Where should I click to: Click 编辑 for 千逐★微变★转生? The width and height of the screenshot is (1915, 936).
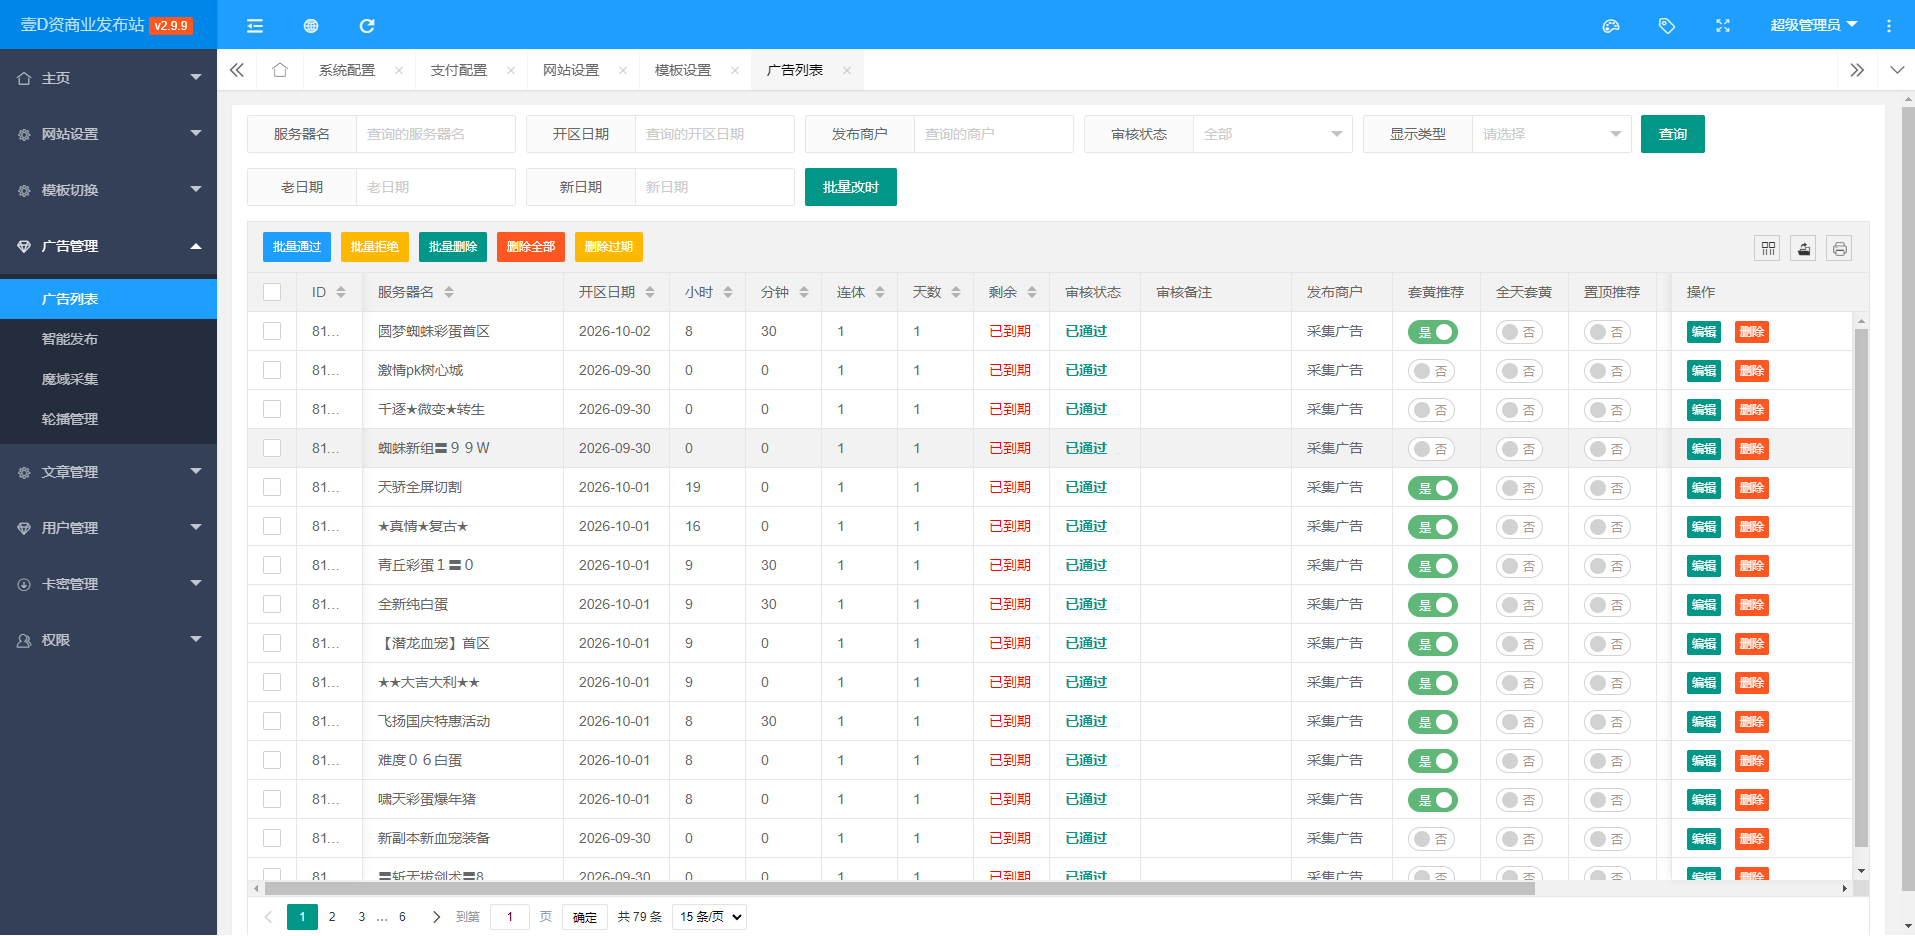(1704, 410)
